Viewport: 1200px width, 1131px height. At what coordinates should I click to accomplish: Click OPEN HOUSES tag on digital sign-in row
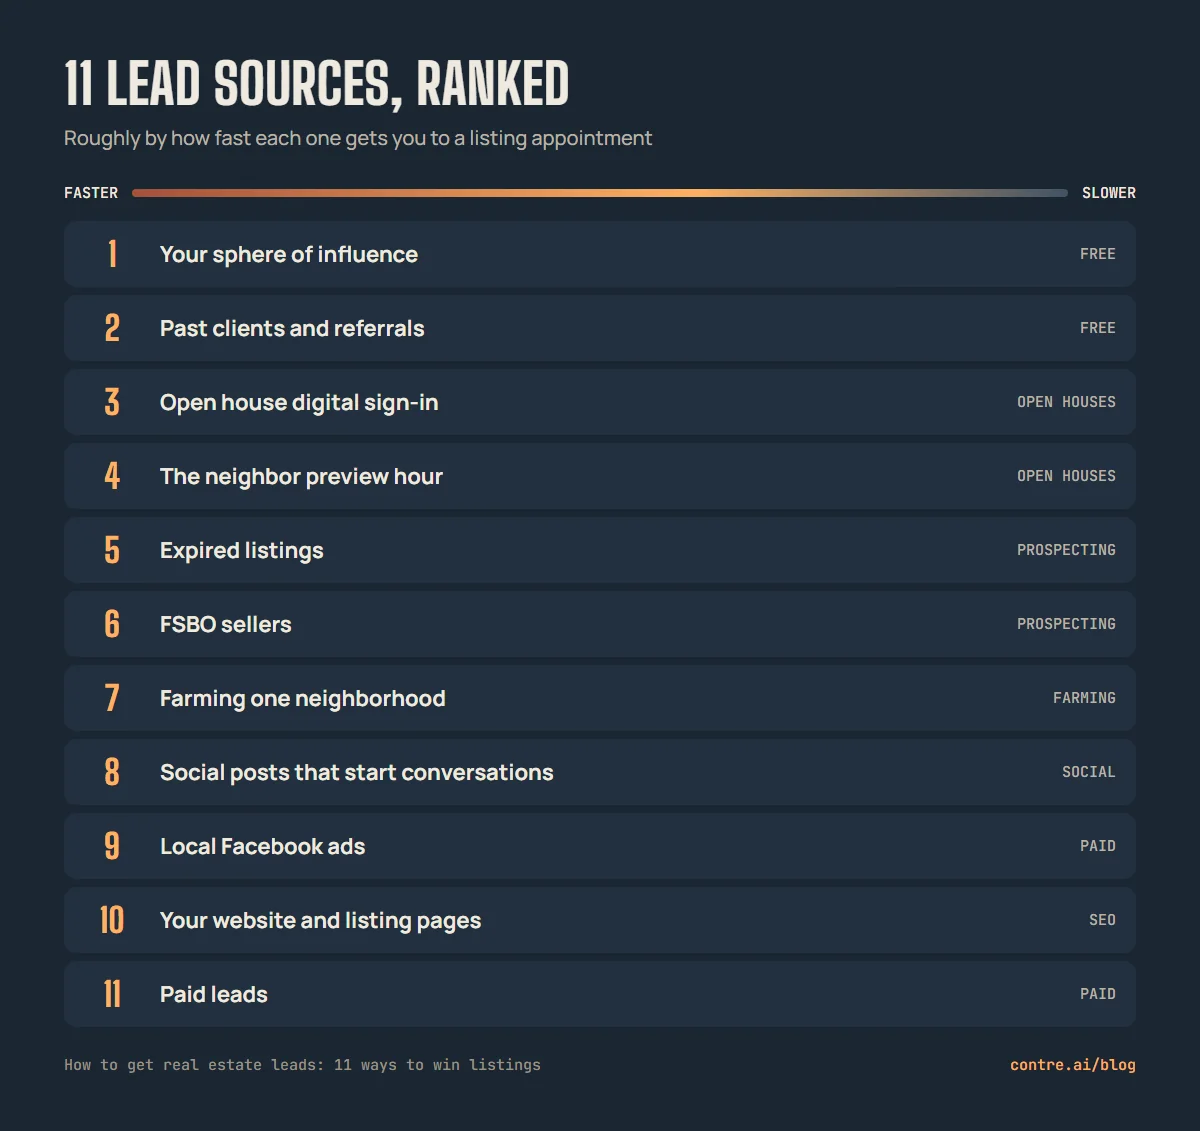click(x=1066, y=402)
